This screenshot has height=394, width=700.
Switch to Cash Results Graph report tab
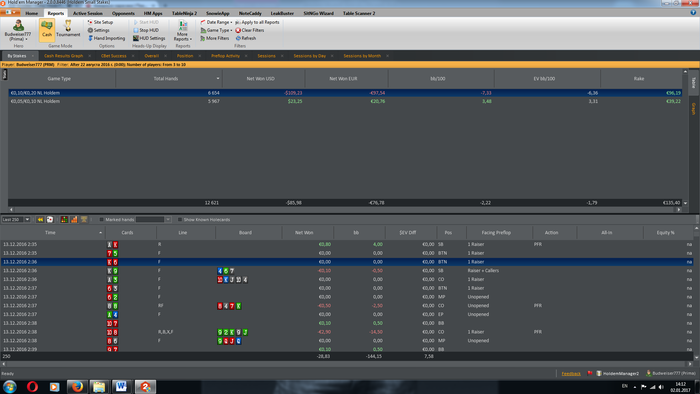click(x=63, y=56)
